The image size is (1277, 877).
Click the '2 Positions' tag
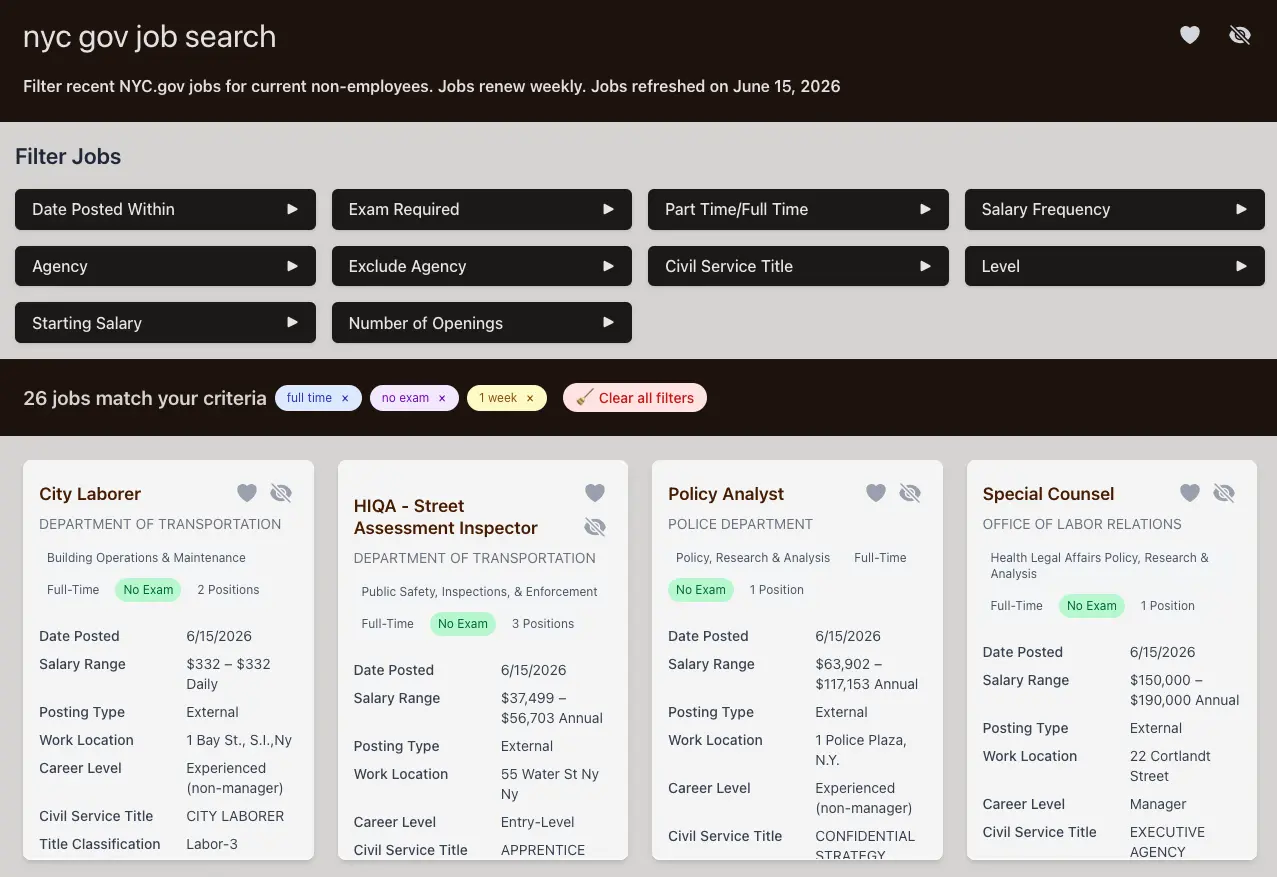[228, 590]
